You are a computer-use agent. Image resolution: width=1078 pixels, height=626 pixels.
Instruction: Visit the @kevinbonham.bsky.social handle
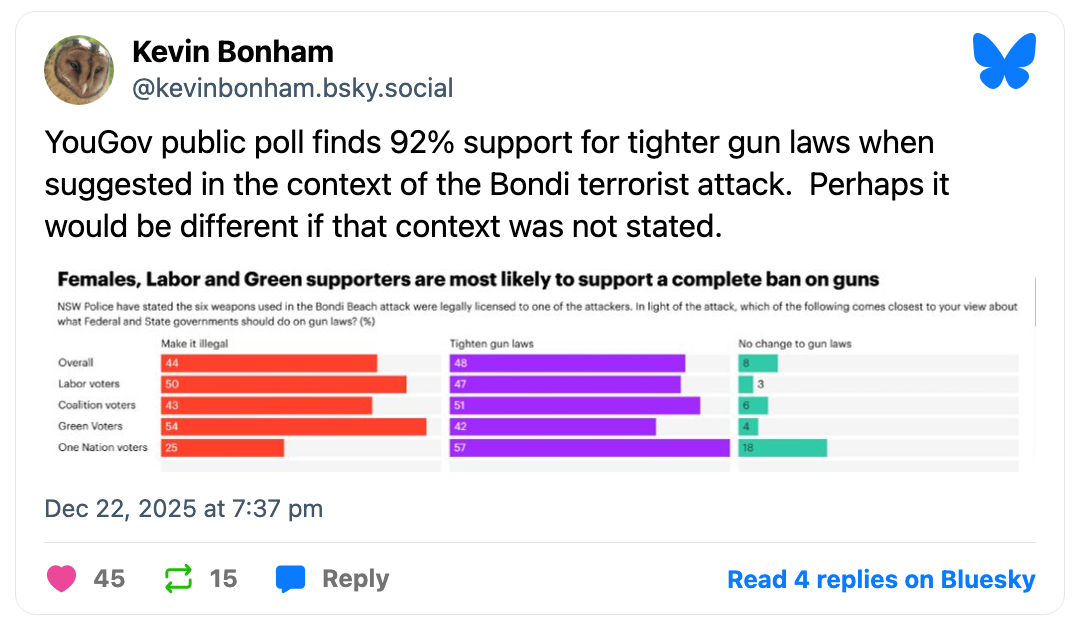pyautogui.click(x=292, y=88)
